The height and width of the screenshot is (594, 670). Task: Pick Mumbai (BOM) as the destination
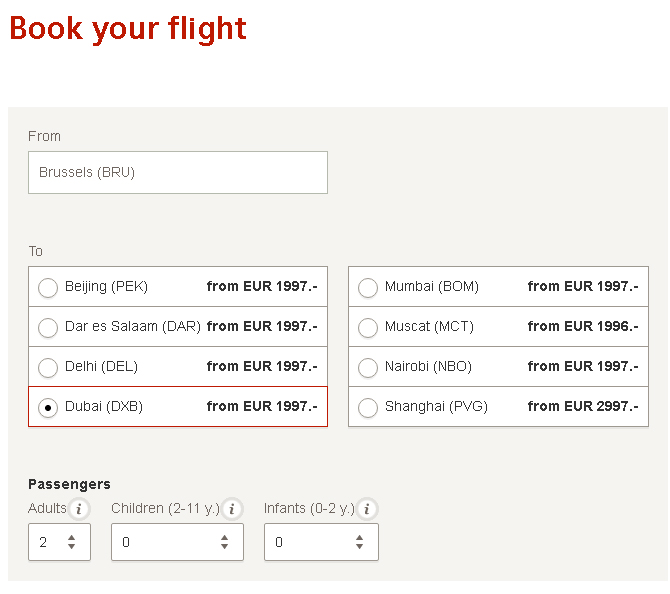[368, 287]
